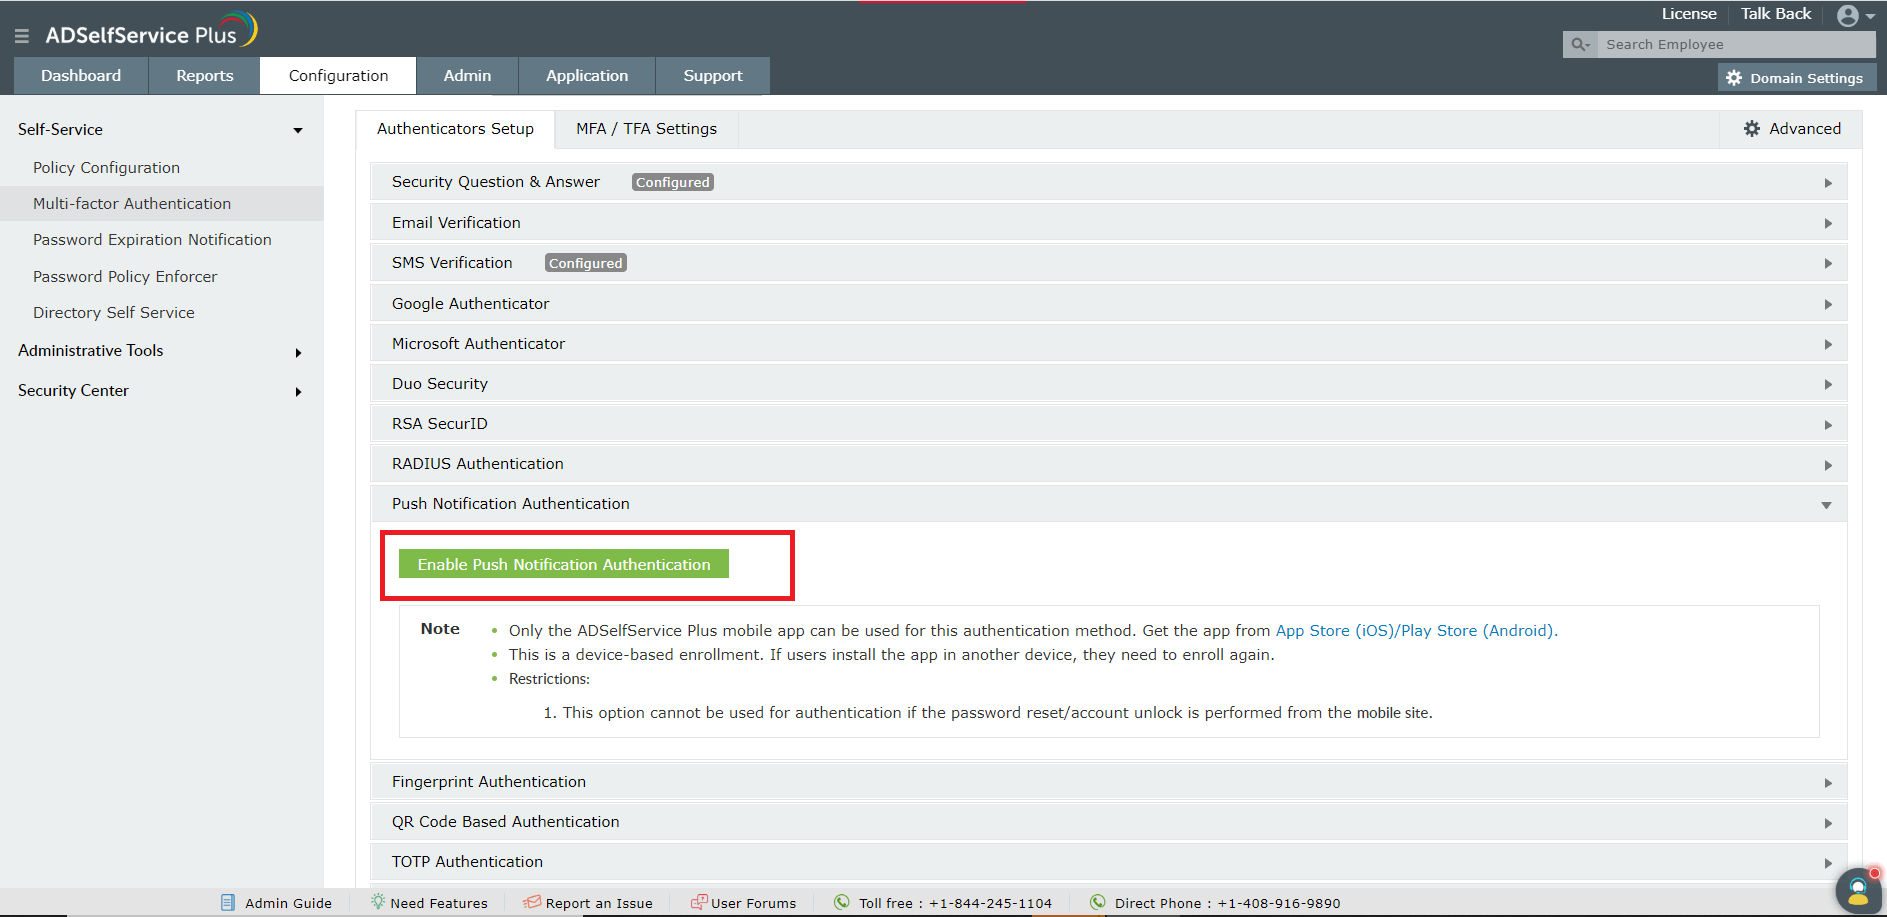
Task: Open the Report an Issue link
Action: (599, 903)
